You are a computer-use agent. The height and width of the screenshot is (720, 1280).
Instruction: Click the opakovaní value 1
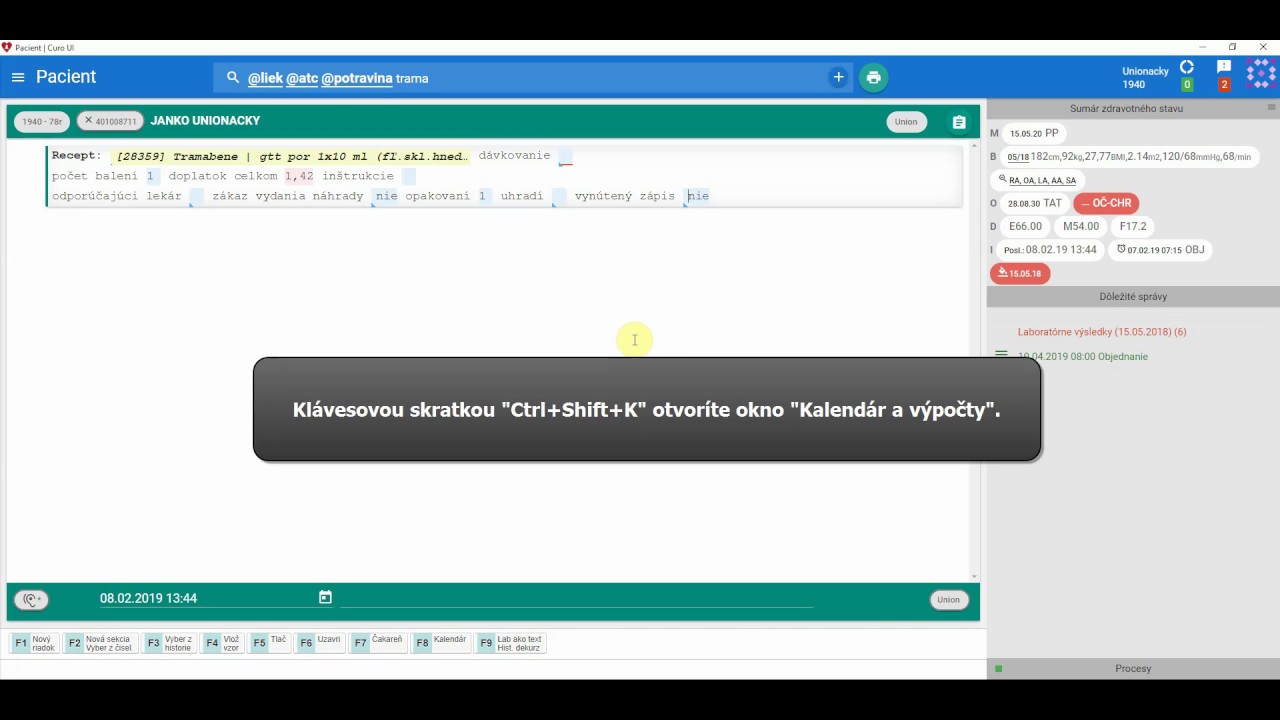(482, 196)
